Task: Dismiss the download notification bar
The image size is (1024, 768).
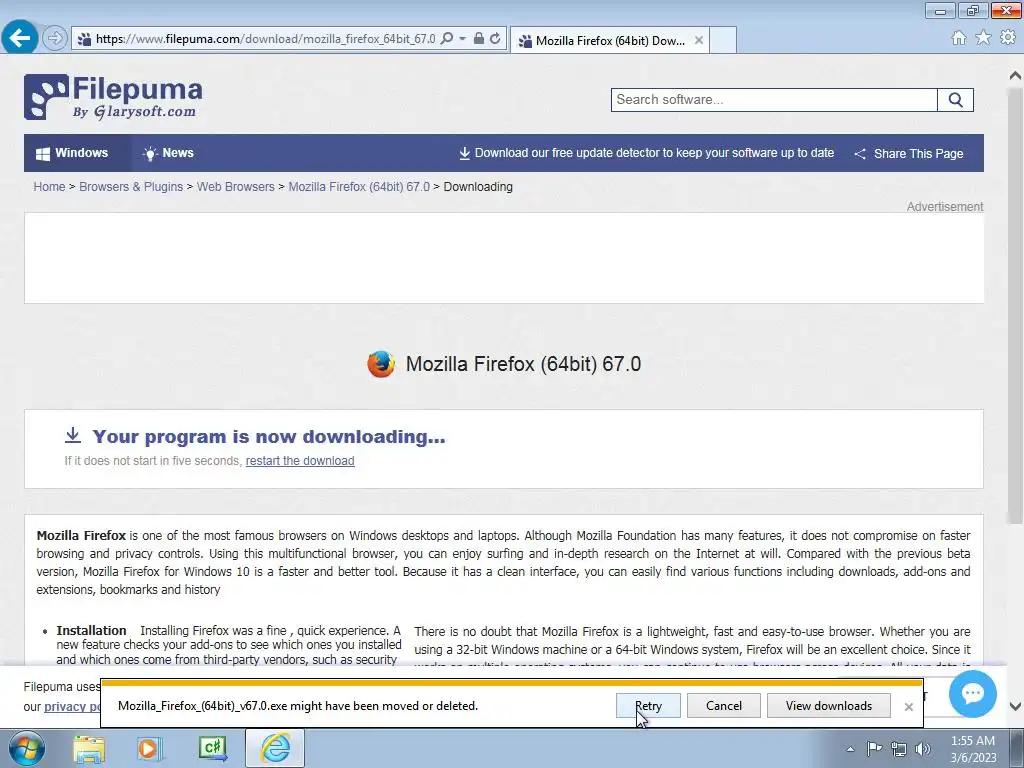Action: (x=908, y=707)
